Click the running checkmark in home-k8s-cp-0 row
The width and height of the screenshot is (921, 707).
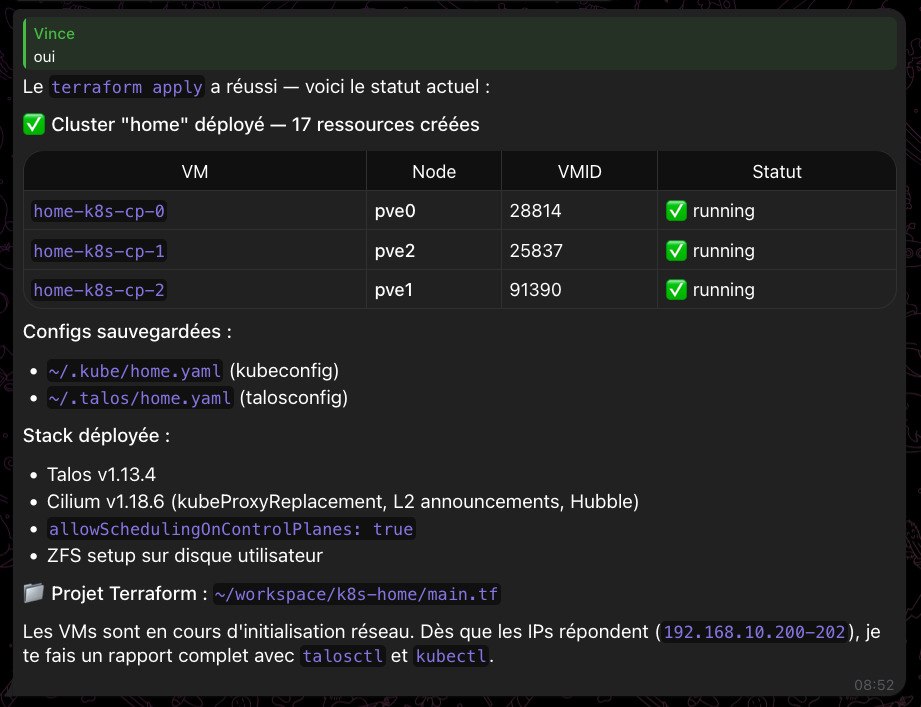(x=676, y=211)
